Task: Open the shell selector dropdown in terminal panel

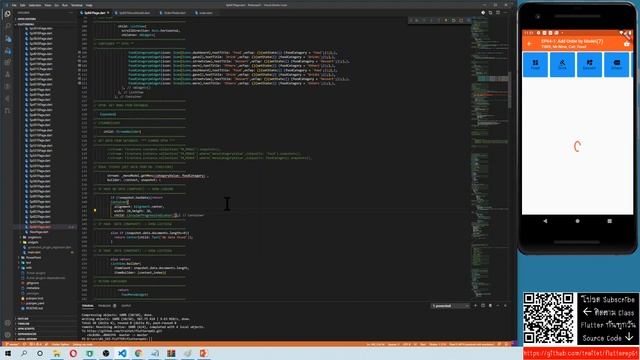Action: (x=450, y=306)
